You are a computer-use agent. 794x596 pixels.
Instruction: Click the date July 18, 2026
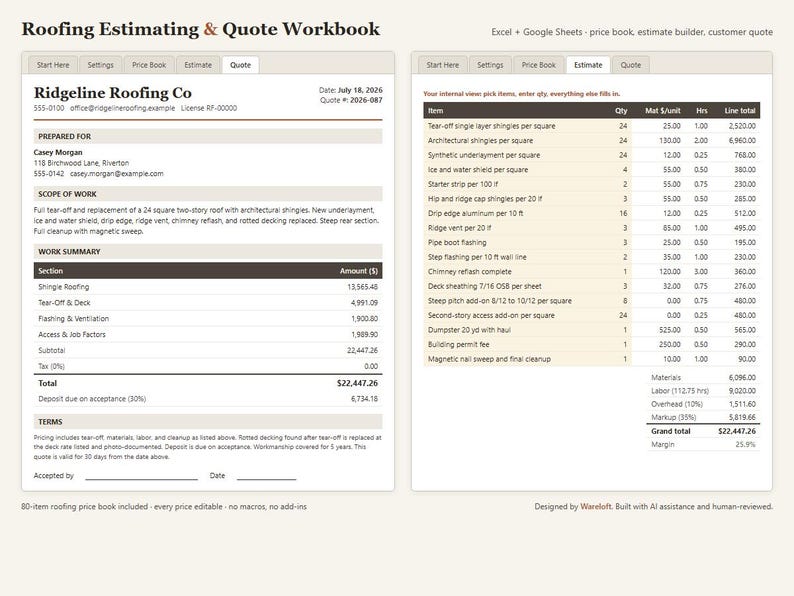pos(360,90)
